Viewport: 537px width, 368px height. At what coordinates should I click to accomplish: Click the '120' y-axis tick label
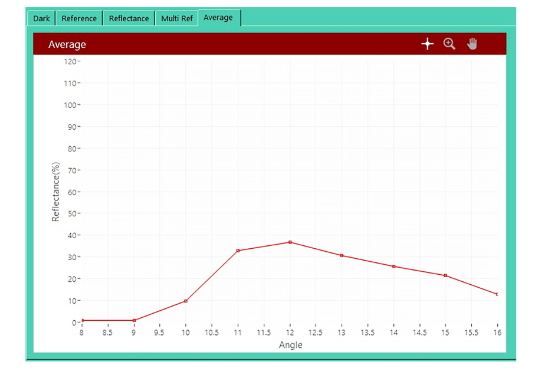pos(70,62)
